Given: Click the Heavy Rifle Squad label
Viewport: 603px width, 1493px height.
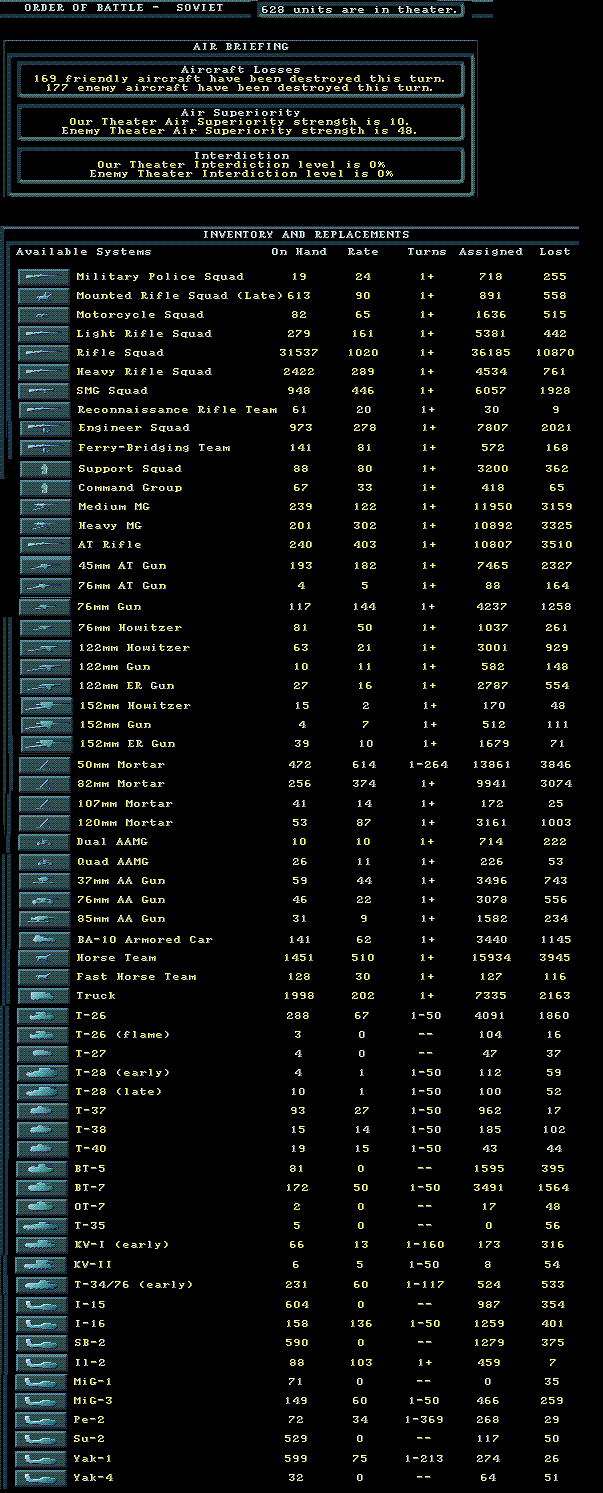Looking at the screenshot, I should pyautogui.click(x=144, y=372).
